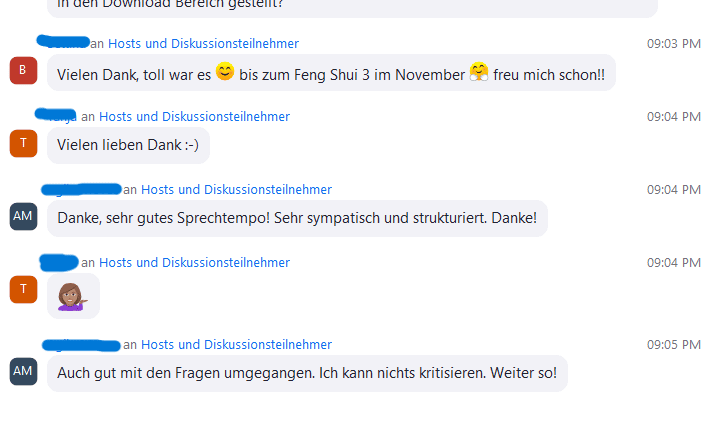Click the AM avatar beside the 'Weiter so!' message

[x=23, y=371]
